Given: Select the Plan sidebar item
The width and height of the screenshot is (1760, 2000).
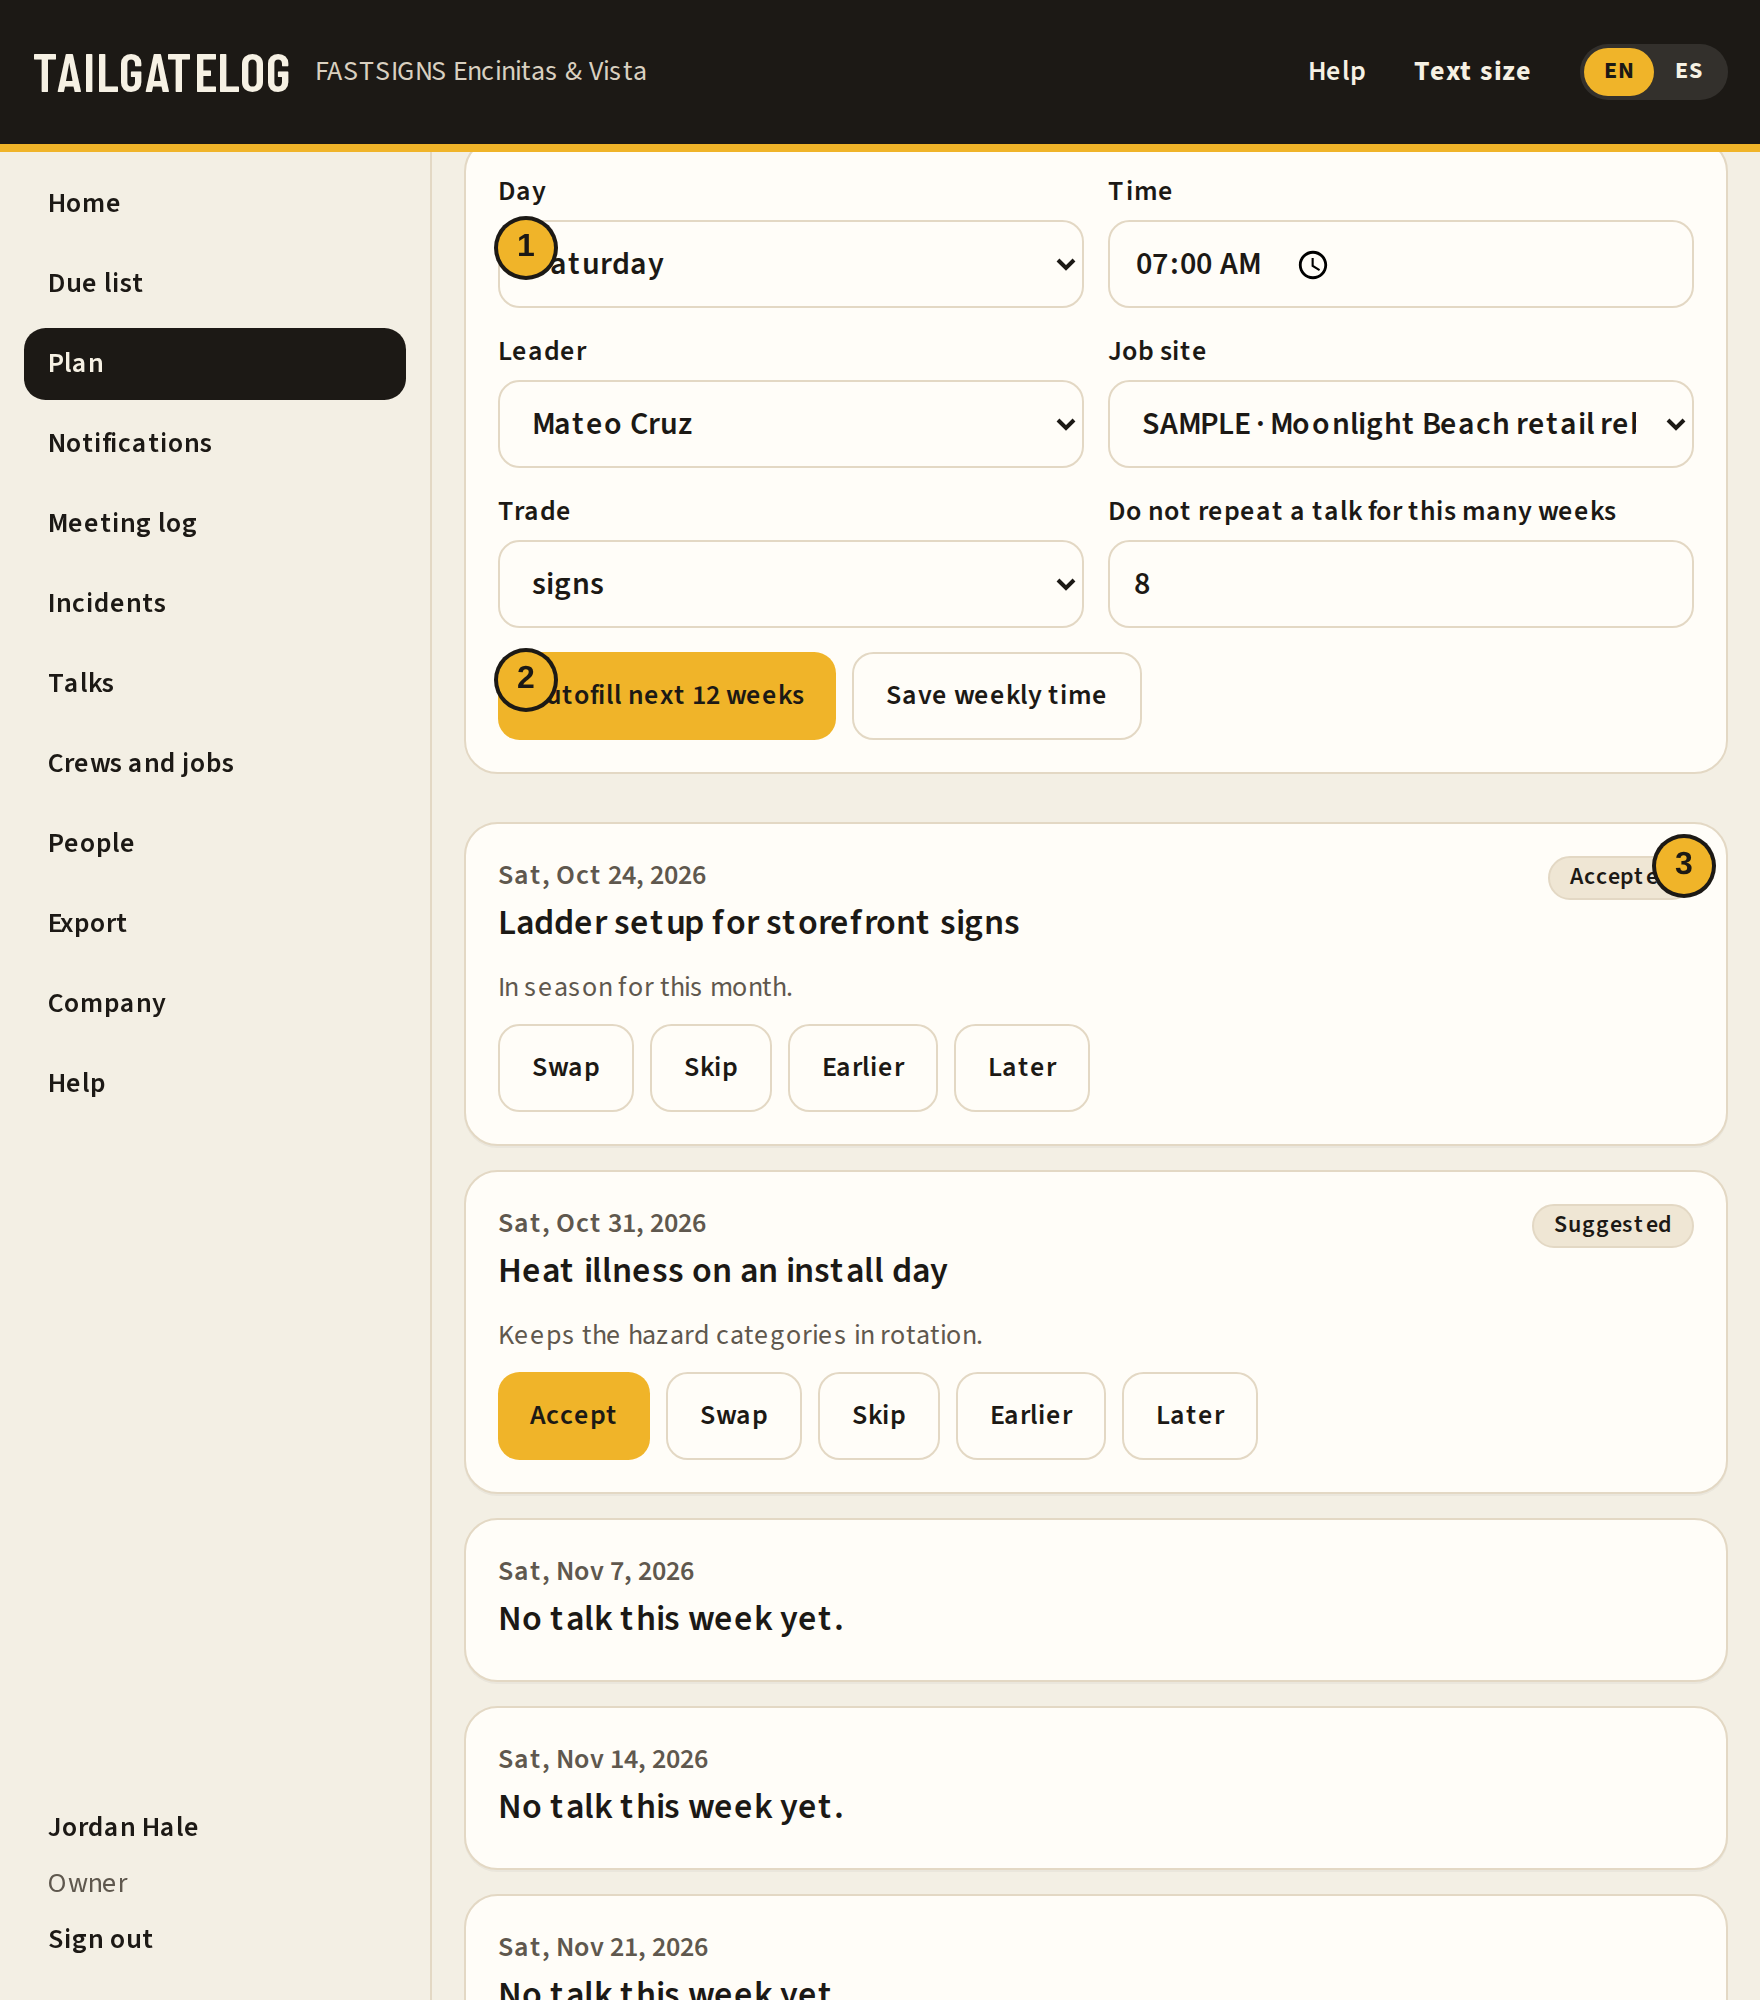Looking at the screenshot, I should coord(215,364).
